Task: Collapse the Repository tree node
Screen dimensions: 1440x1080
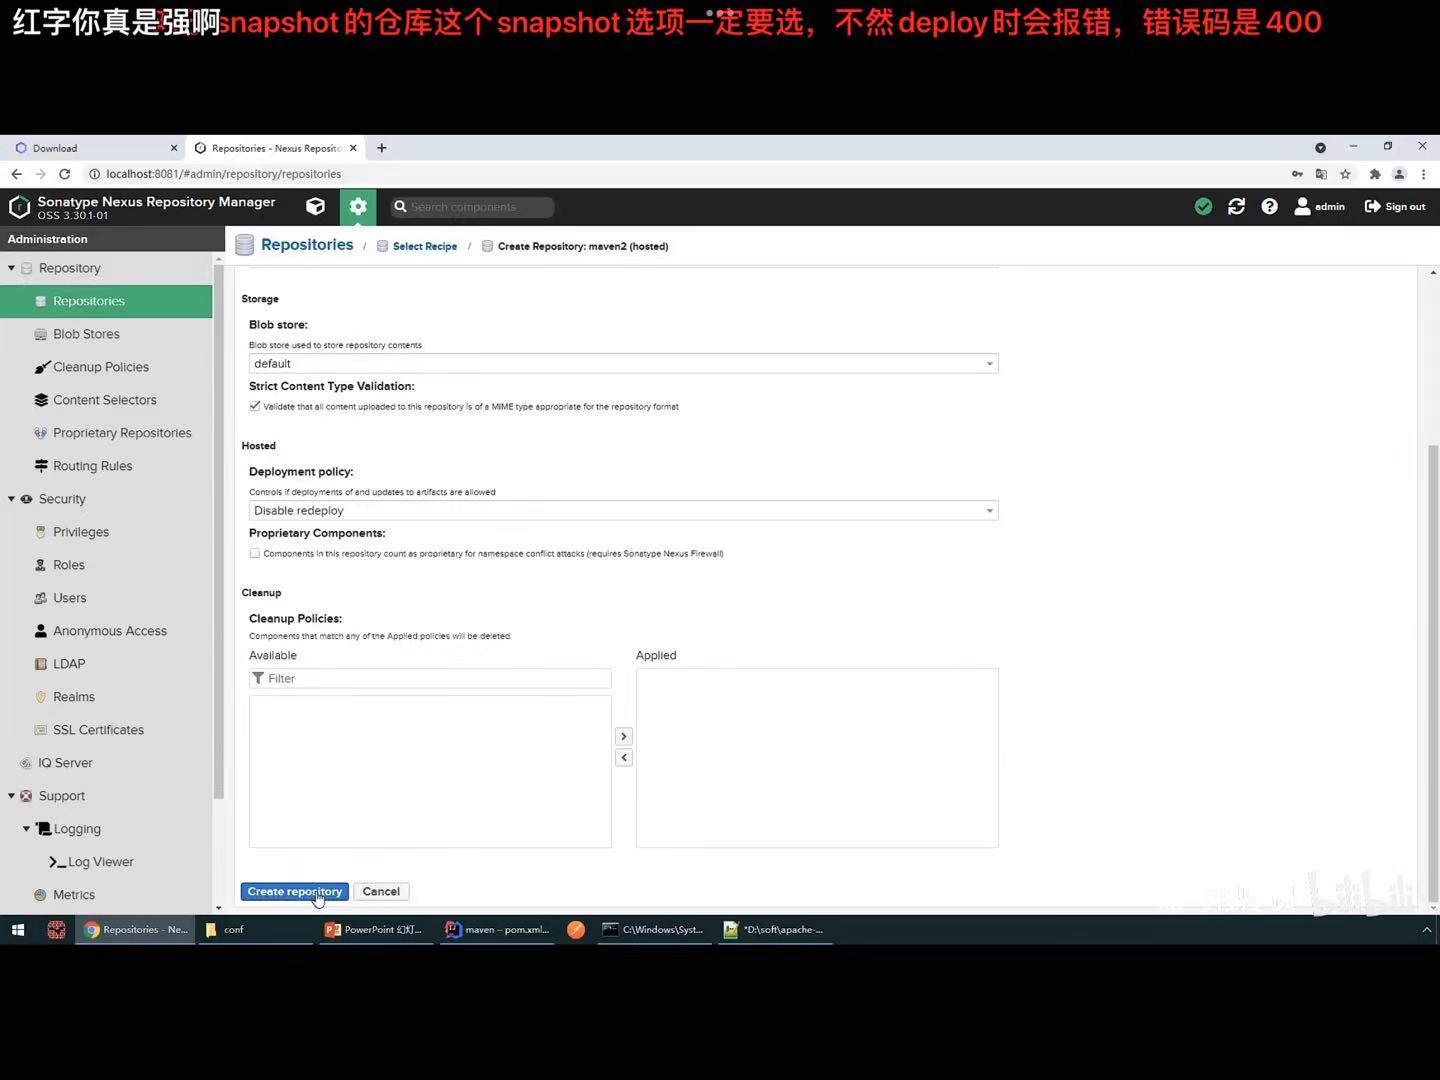Action: point(12,268)
